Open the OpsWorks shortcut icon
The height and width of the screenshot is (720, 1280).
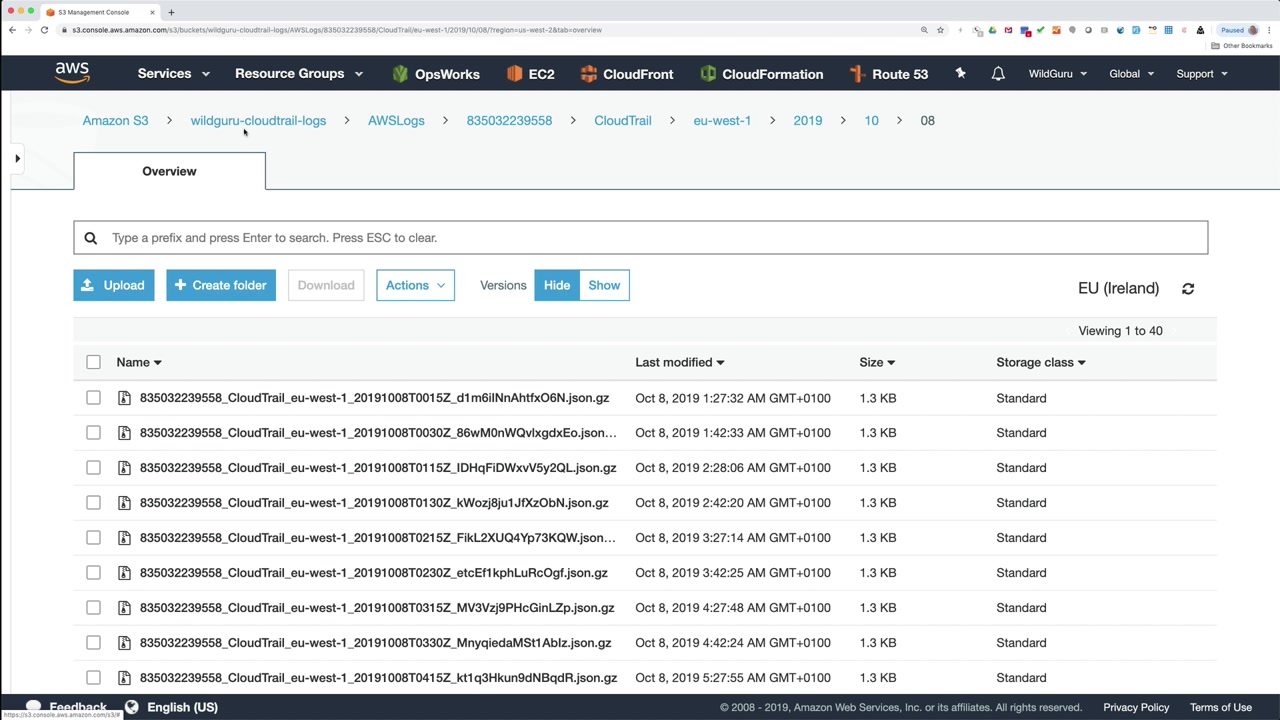(400, 74)
